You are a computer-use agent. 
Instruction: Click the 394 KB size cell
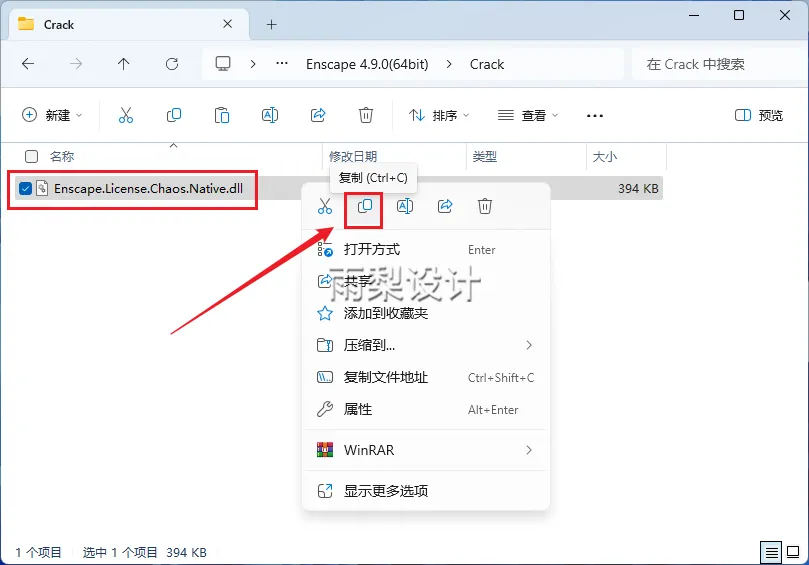click(638, 189)
